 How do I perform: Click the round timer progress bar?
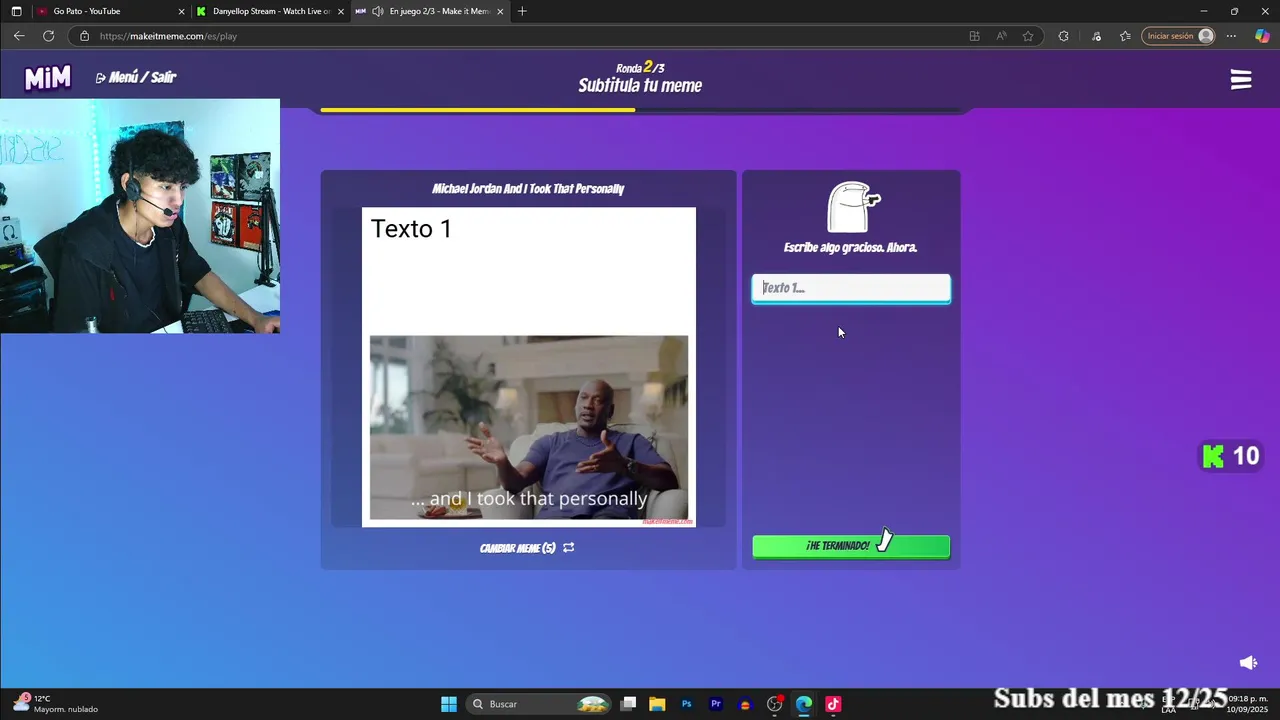(640, 110)
